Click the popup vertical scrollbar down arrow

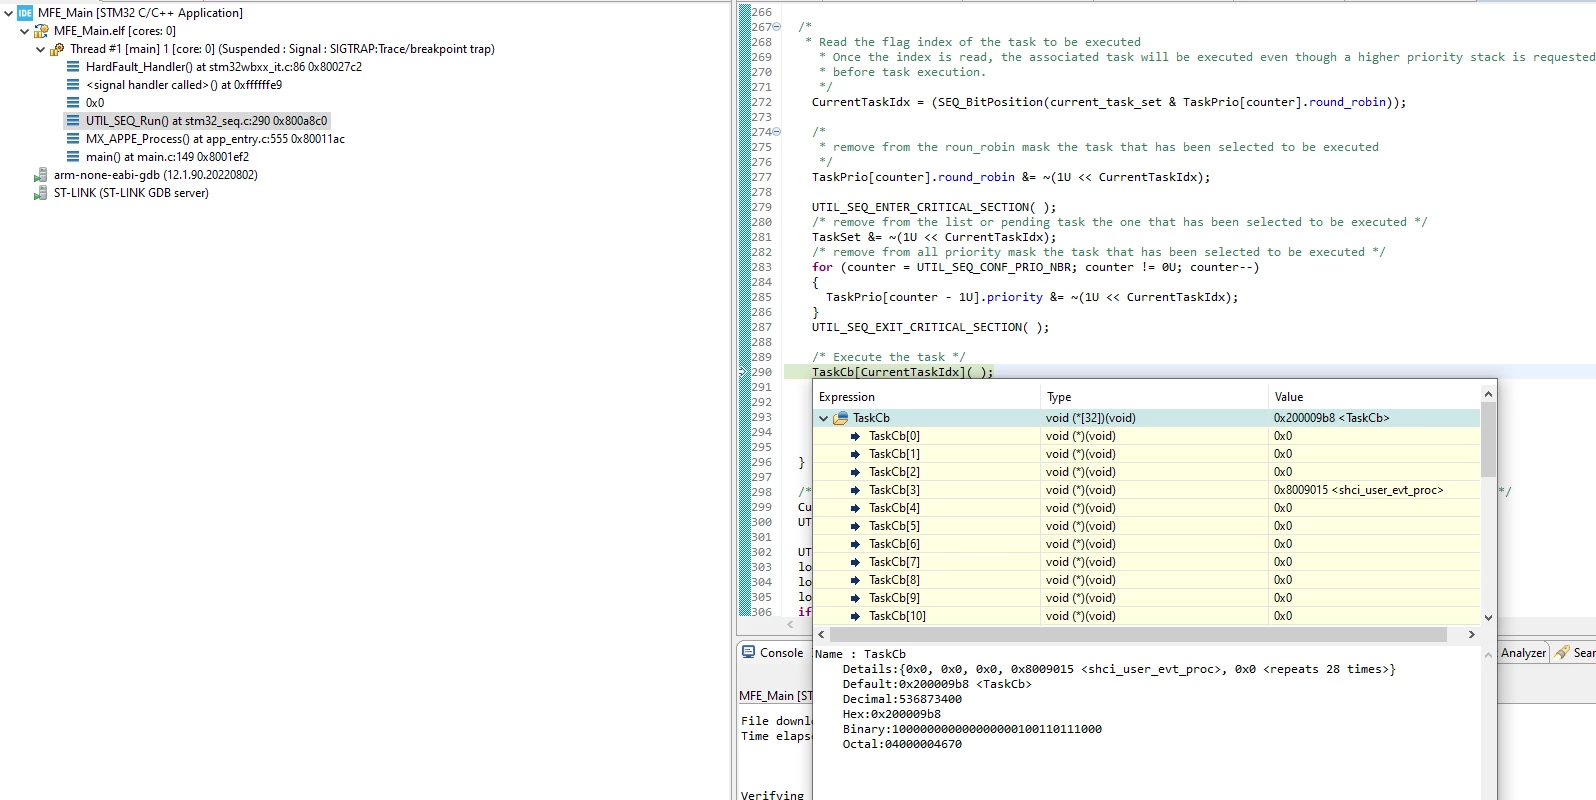point(1488,617)
